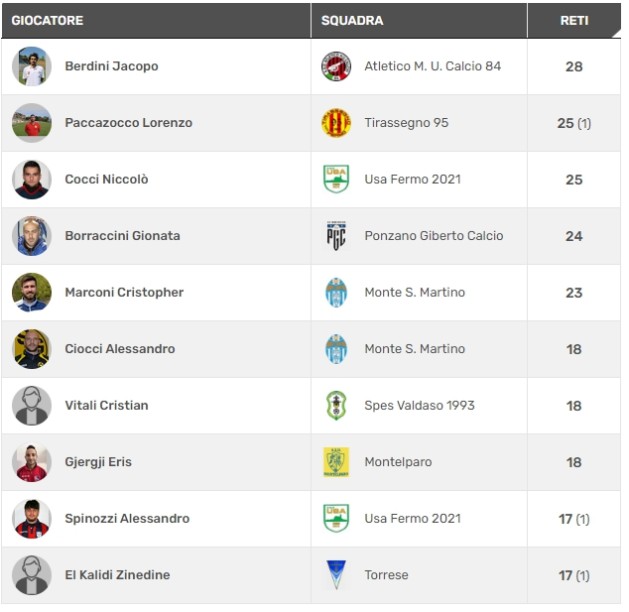Click Paccazocco Lorenzo's profile picture
Image resolution: width=629 pixels, height=612 pixels.
click(32, 123)
